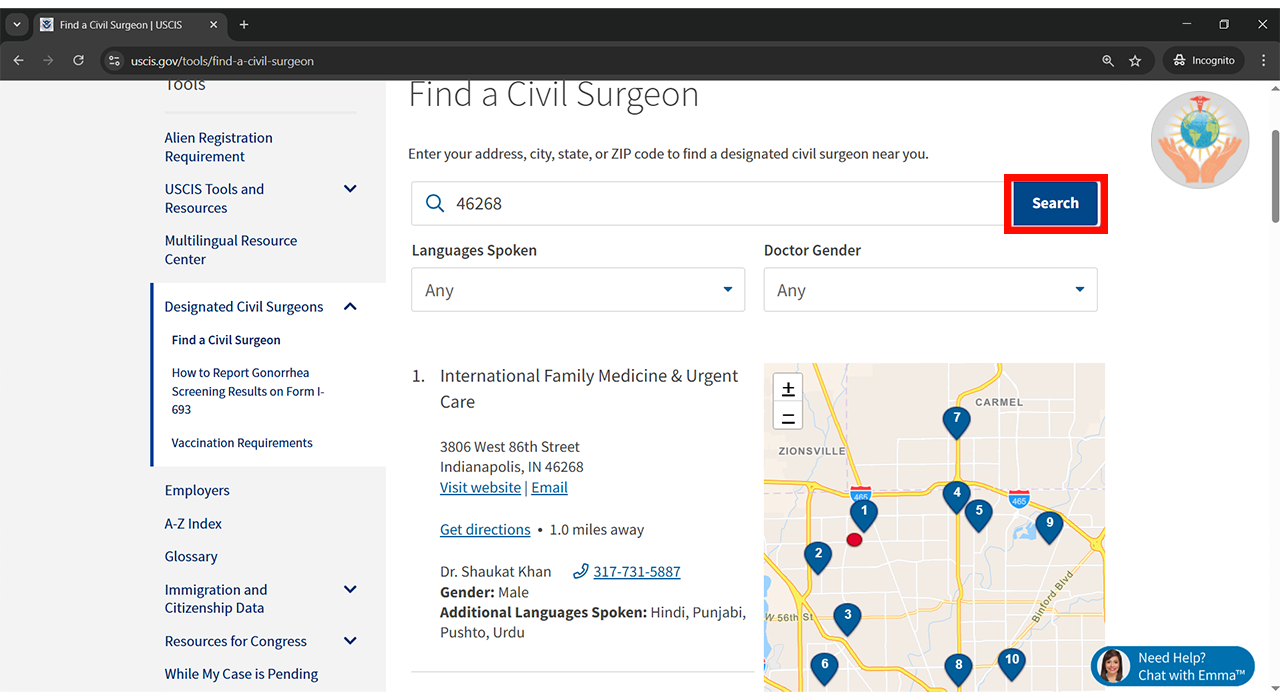Click the International Family Medicine & Urgent Care title
This screenshot has height=700, width=1280.
(589, 389)
